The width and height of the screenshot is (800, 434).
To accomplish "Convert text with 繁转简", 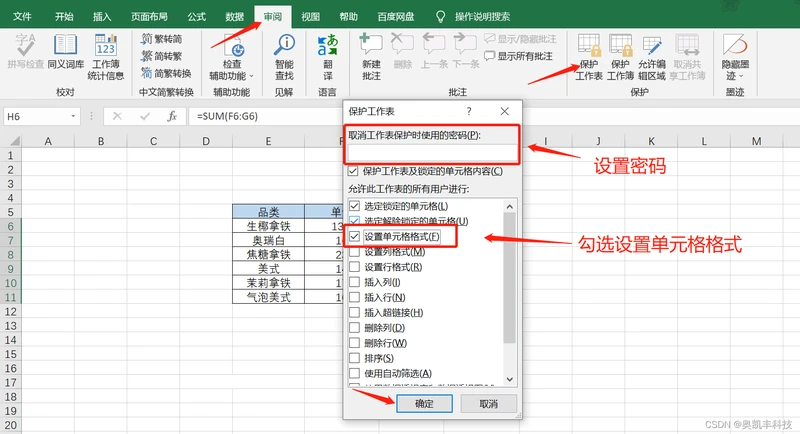I will coord(162,39).
